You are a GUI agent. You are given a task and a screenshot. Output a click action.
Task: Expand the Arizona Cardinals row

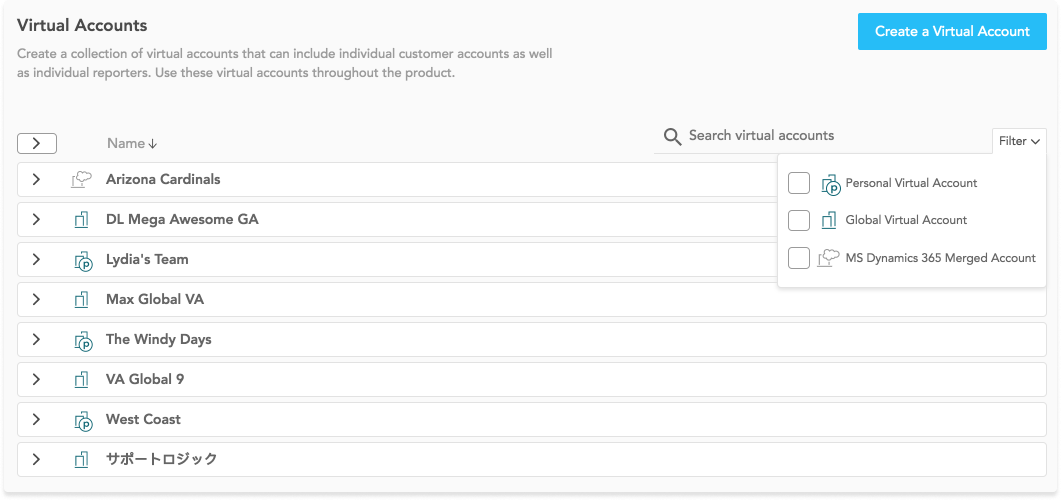37,179
